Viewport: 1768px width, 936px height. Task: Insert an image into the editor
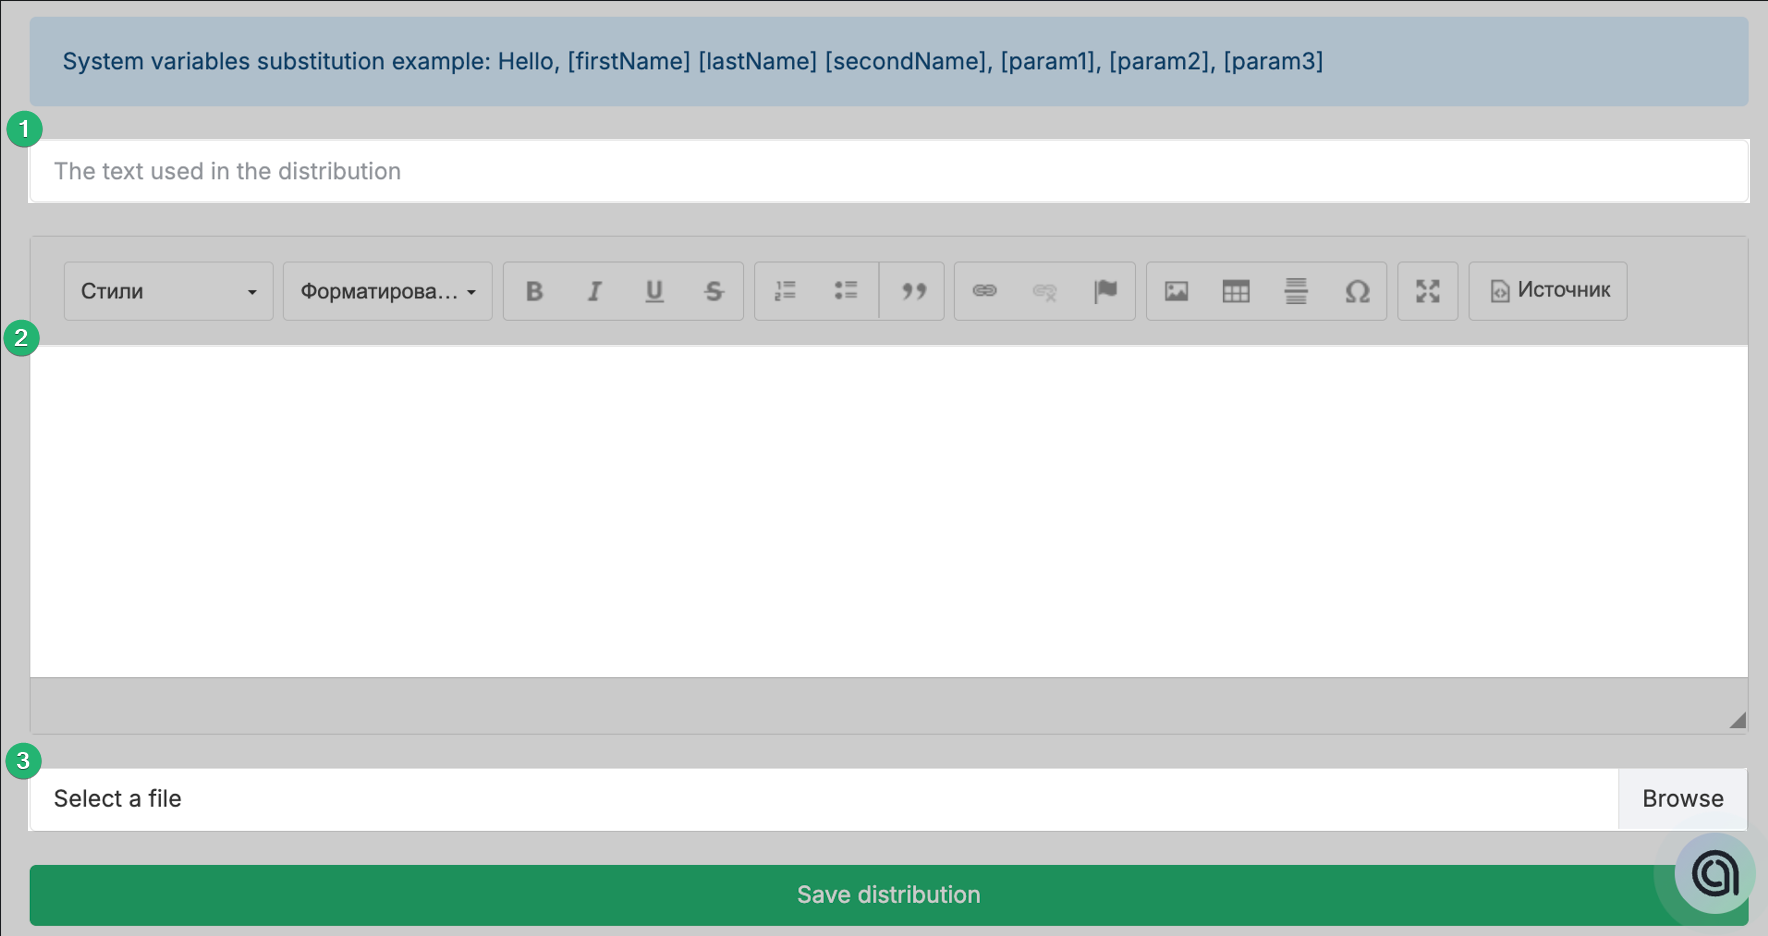click(x=1177, y=291)
